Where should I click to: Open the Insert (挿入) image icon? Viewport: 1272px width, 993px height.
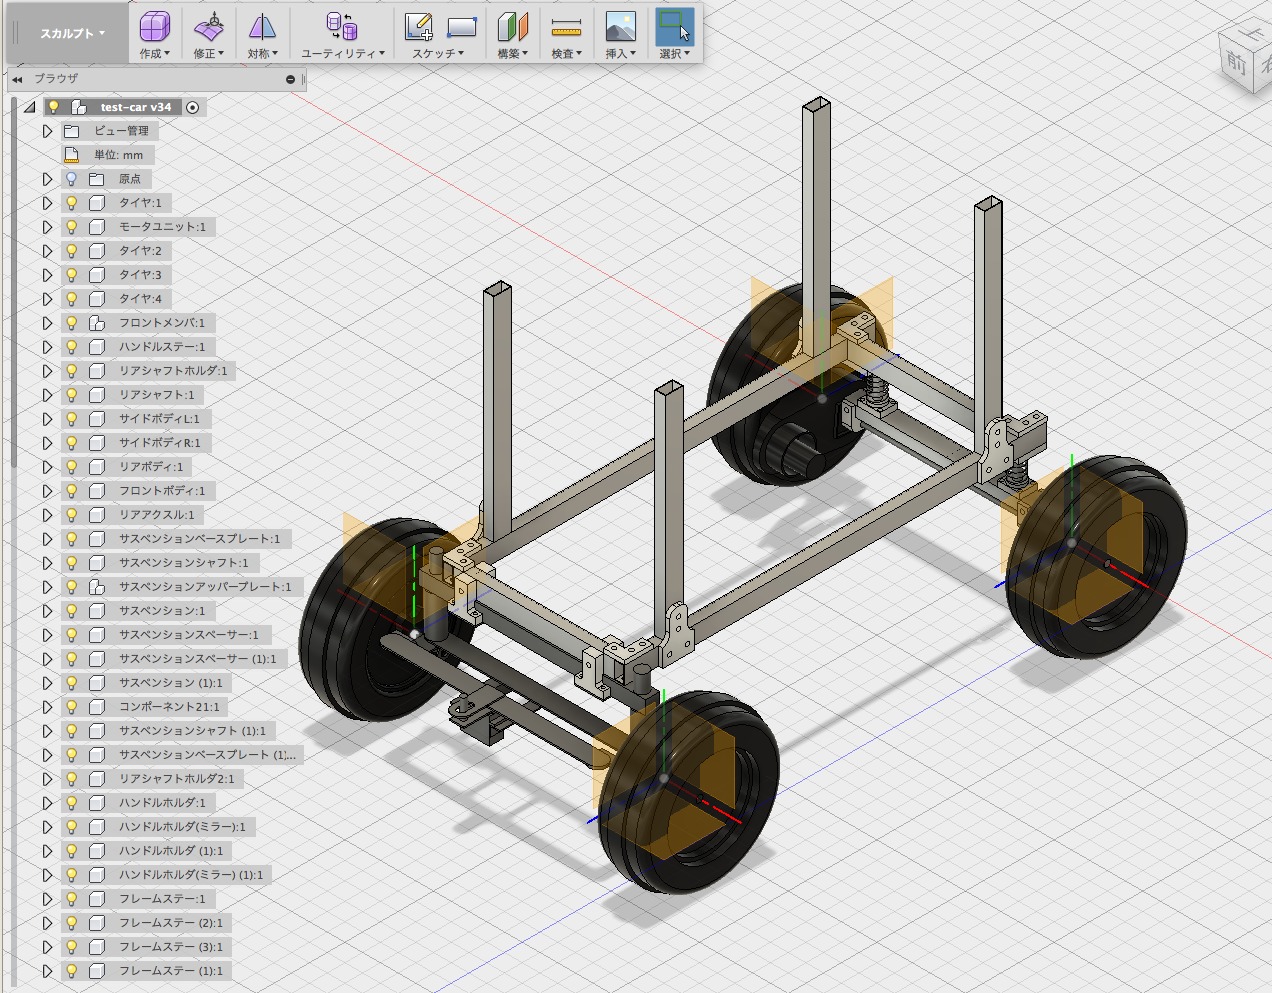[620, 28]
